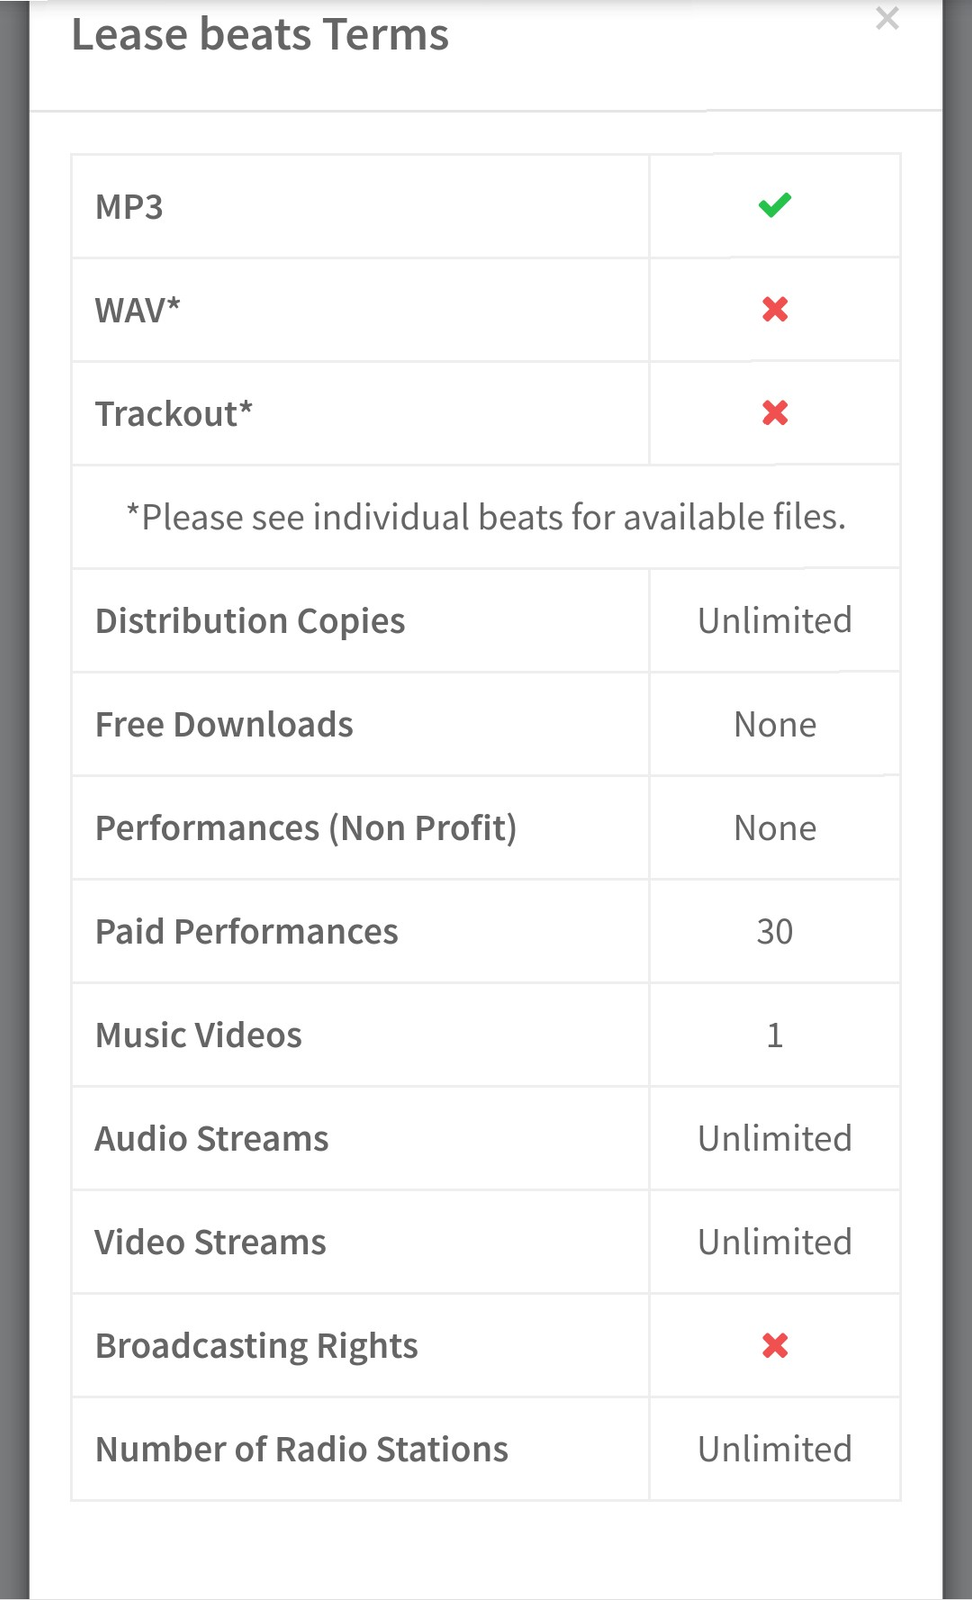This screenshot has height=1600, width=972.
Task: Click the WAV* row label
Action: click(x=138, y=310)
